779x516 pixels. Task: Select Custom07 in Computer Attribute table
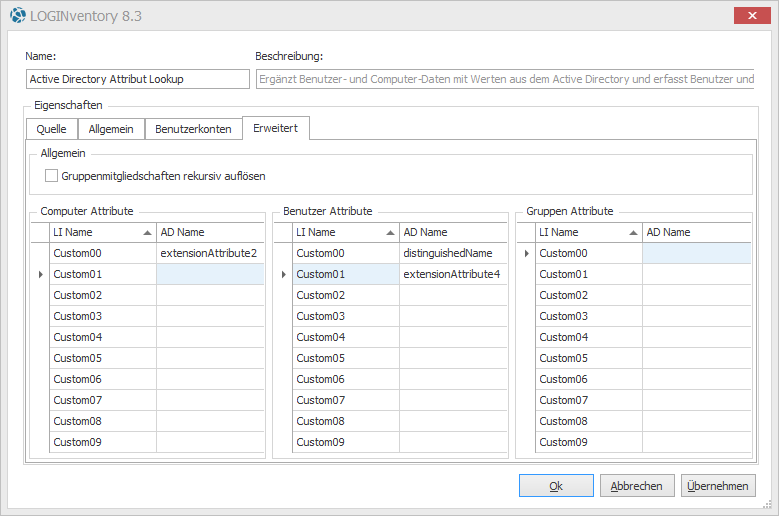(x=103, y=400)
